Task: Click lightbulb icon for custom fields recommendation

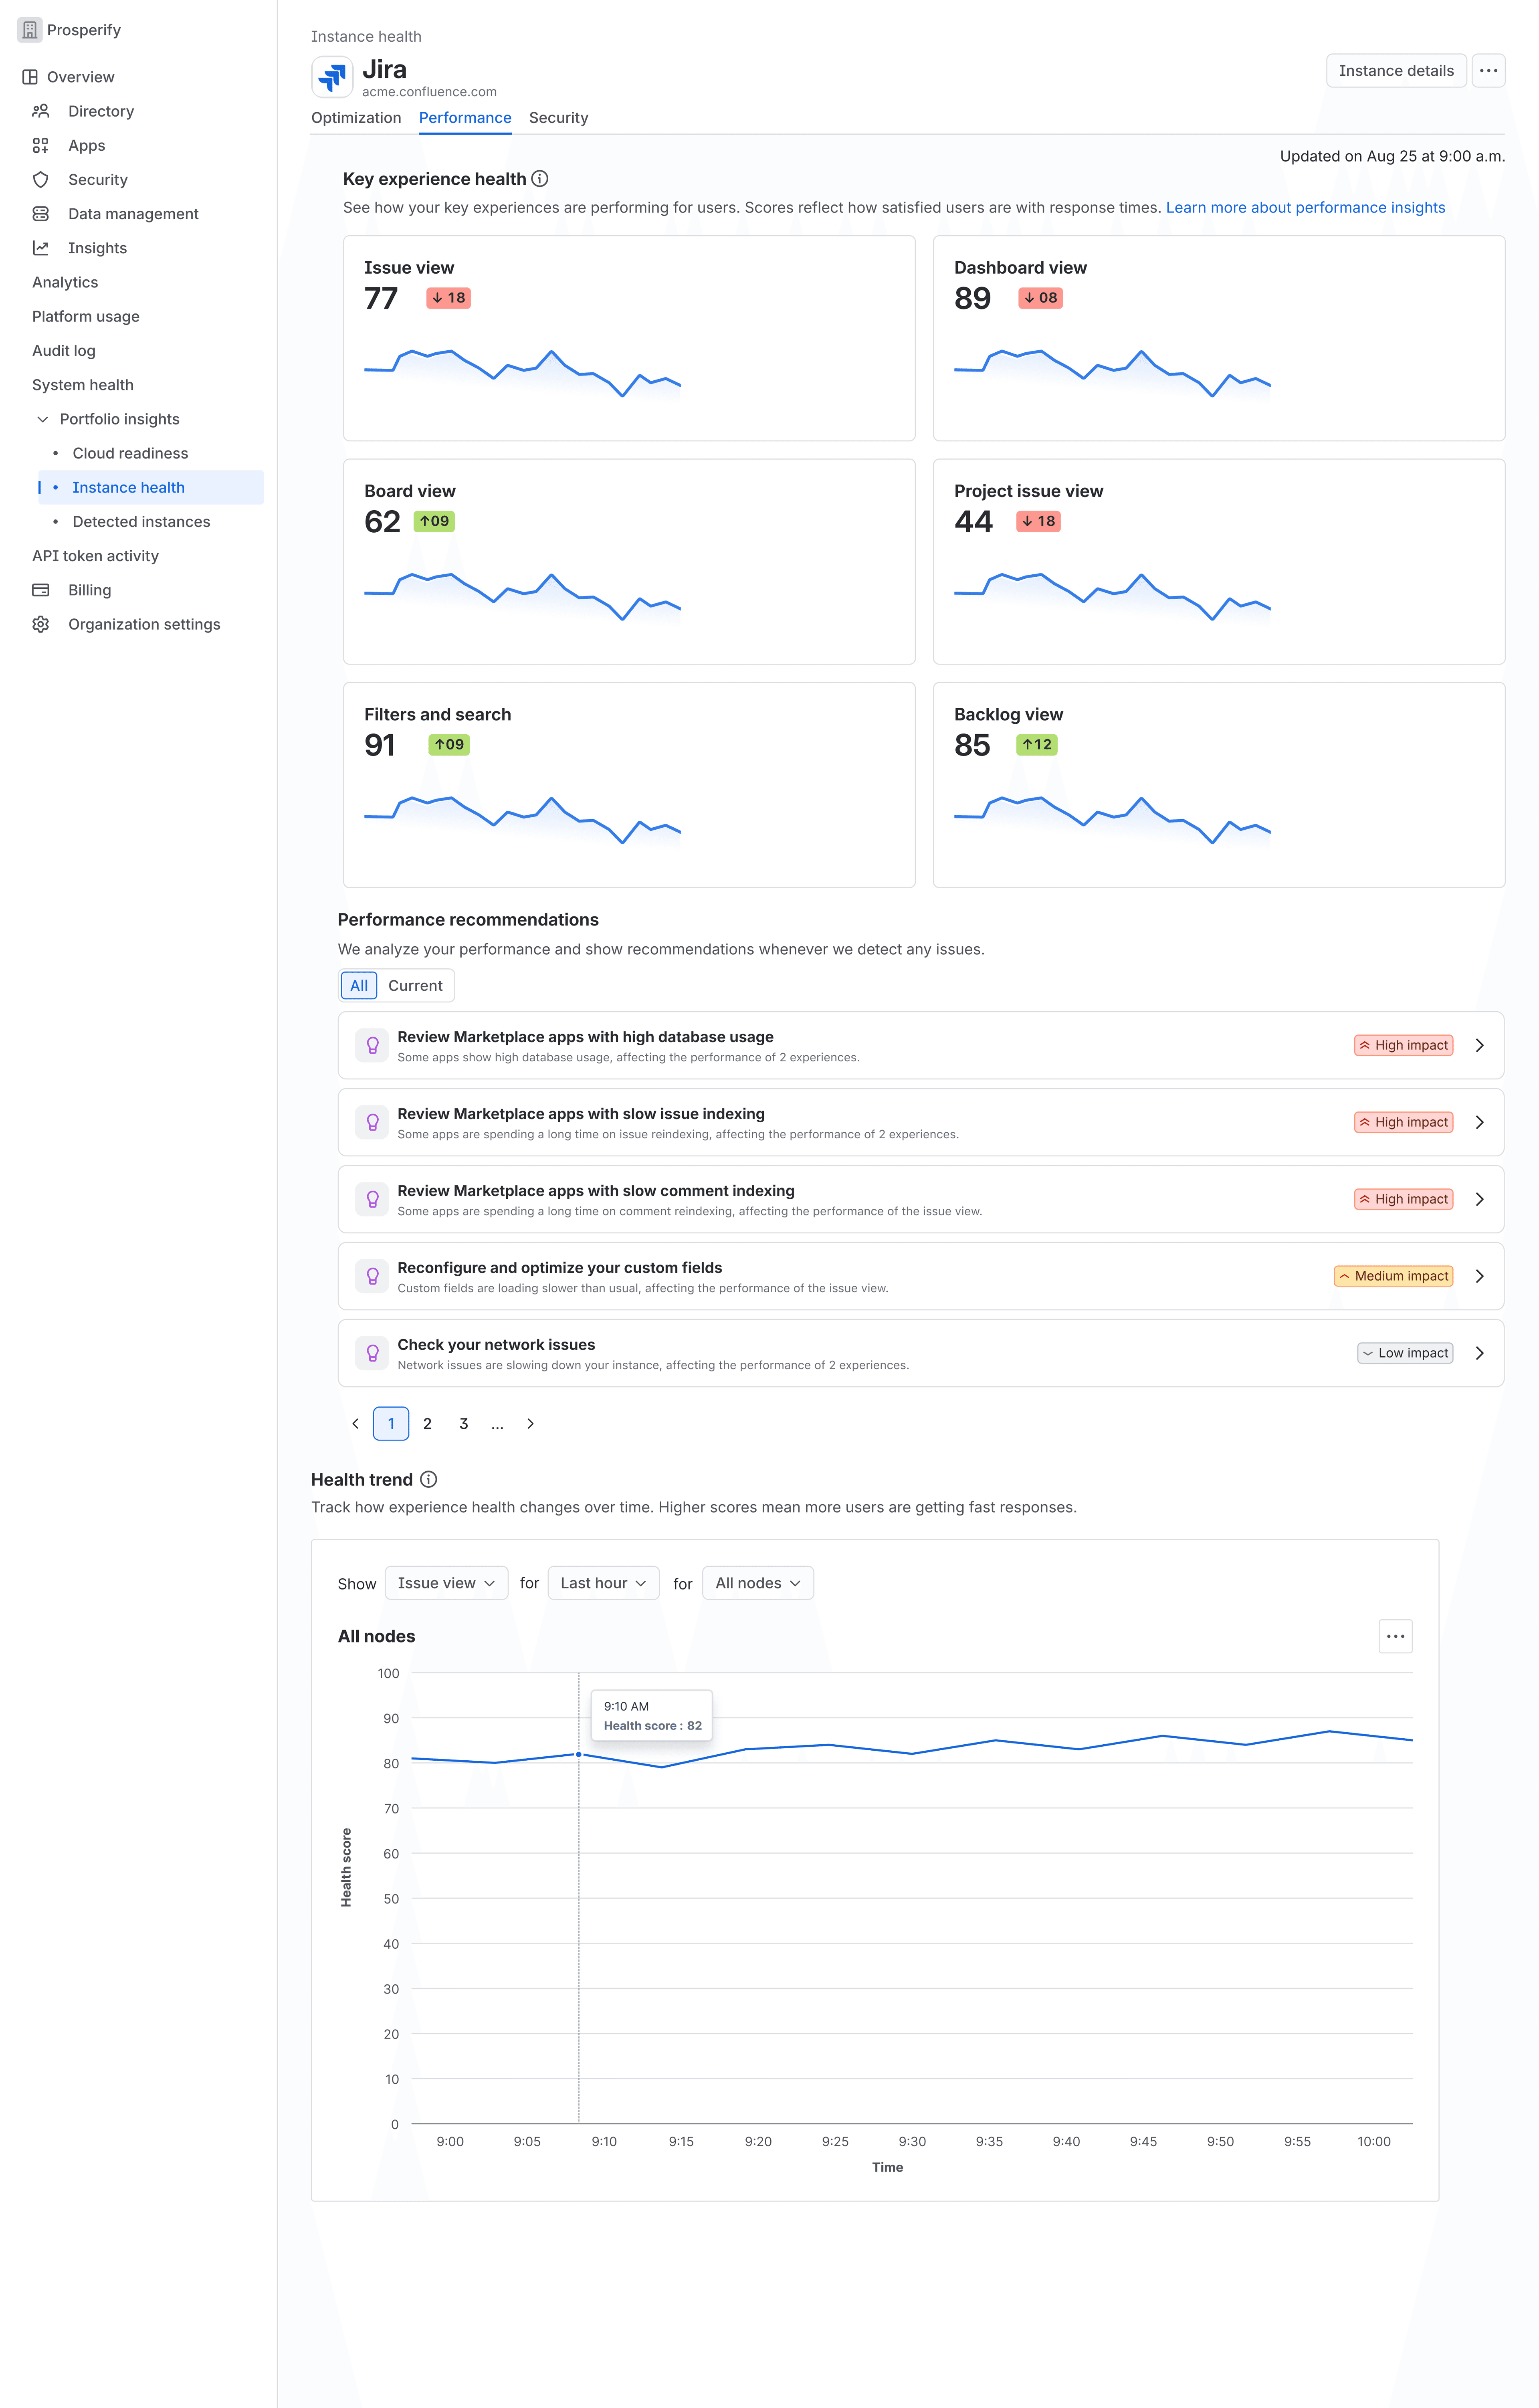Action: coord(372,1276)
